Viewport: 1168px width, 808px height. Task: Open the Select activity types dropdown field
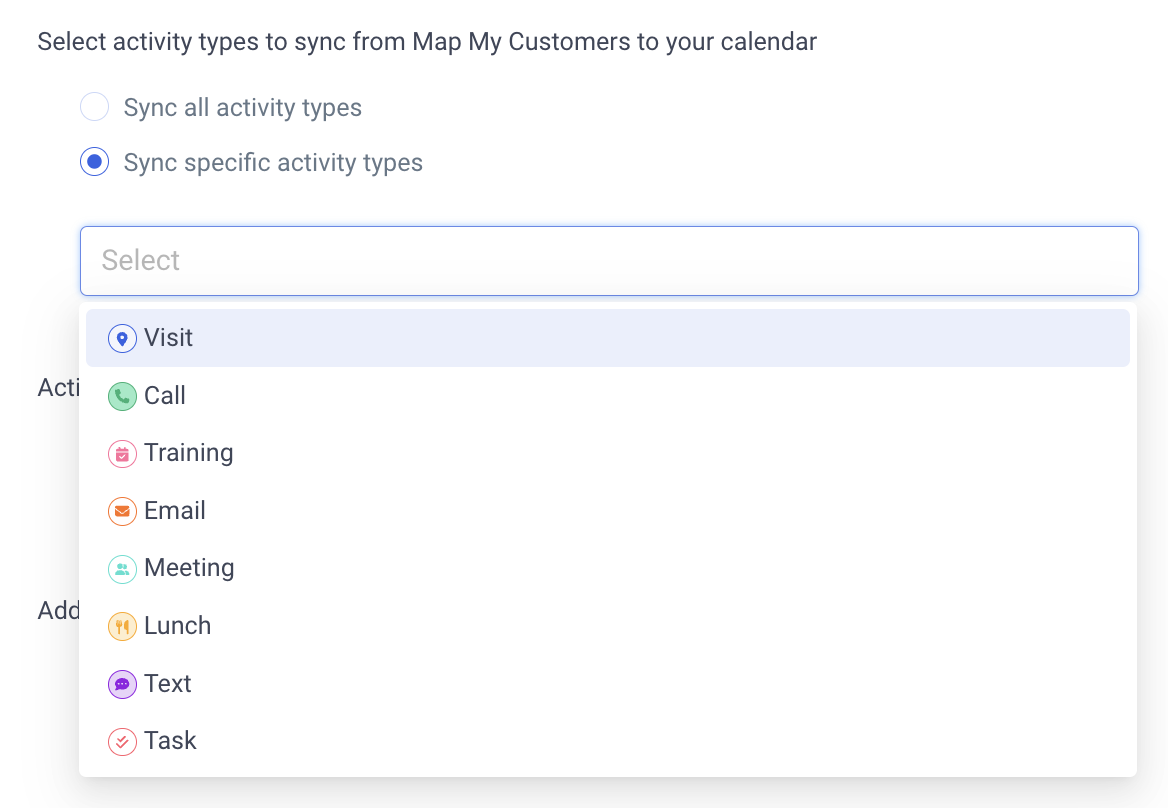click(x=609, y=261)
